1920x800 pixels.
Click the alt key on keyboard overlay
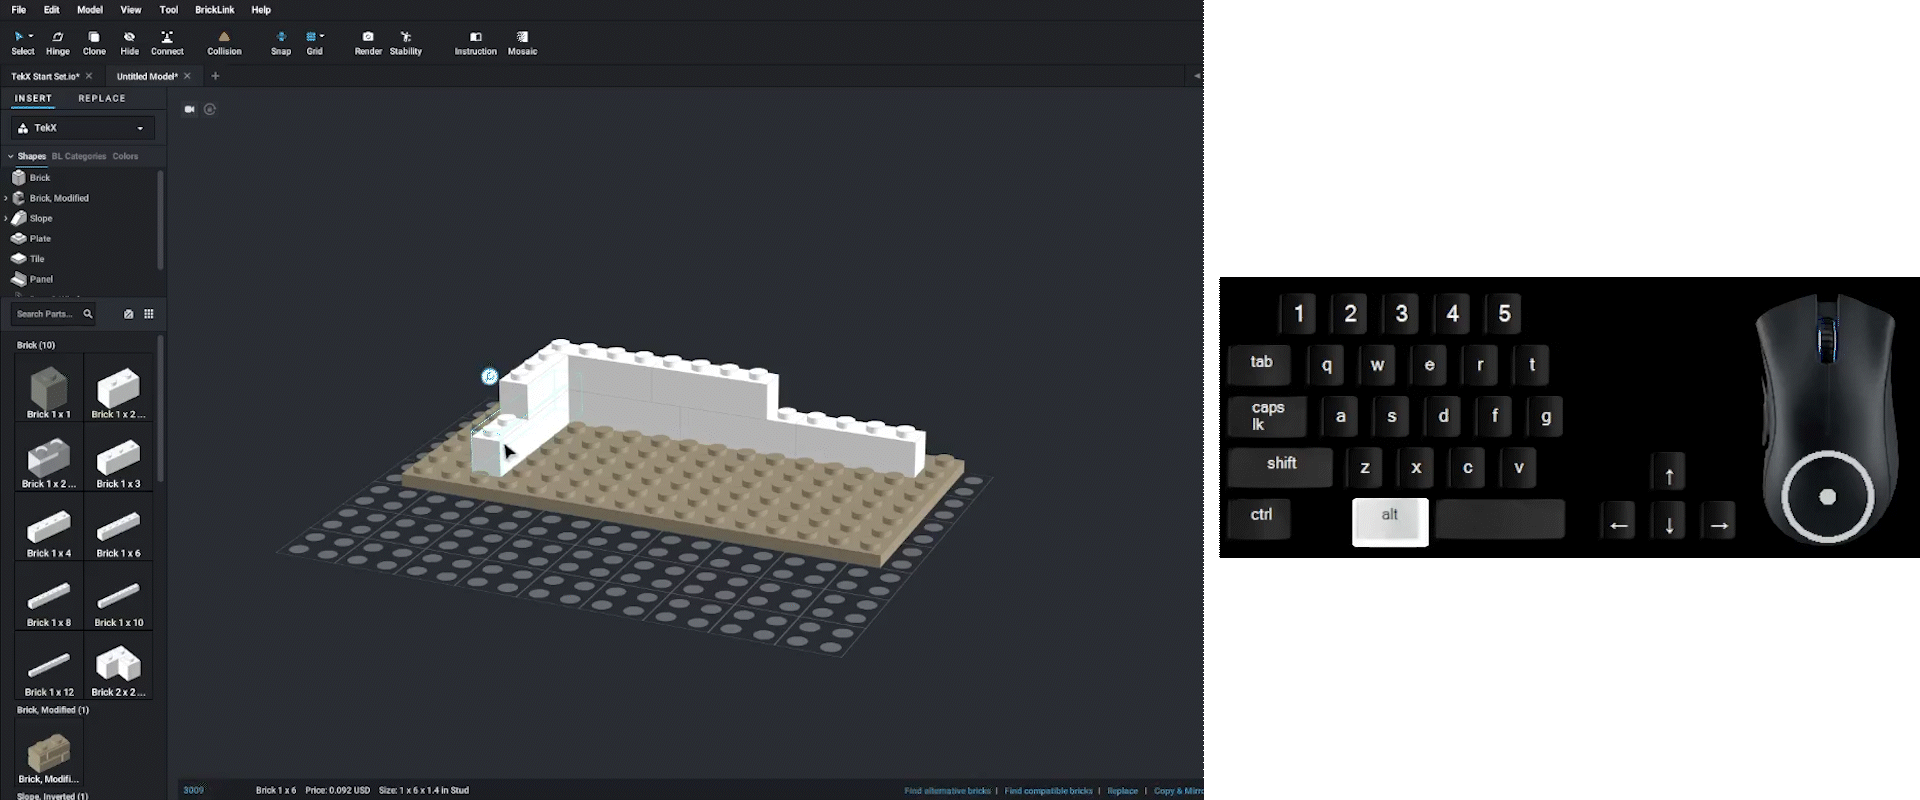coord(1390,522)
